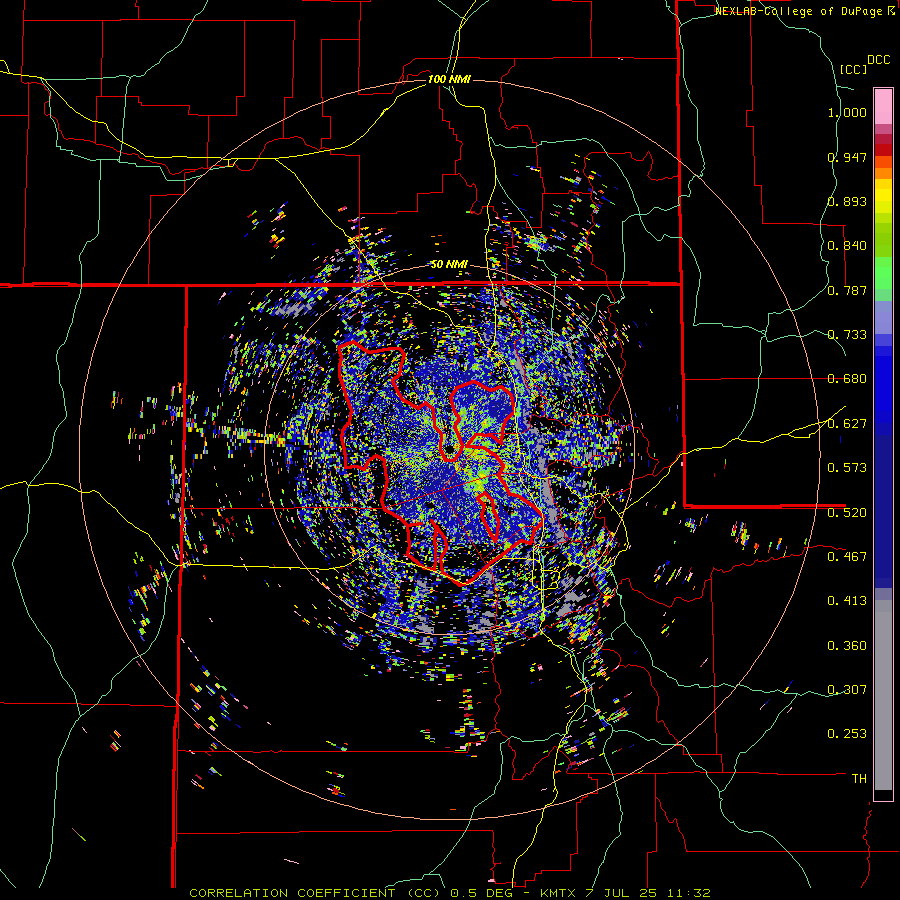The height and width of the screenshot is (900, 900).
Task: Select the 0.413 scale value
Action: click(847, 601)
